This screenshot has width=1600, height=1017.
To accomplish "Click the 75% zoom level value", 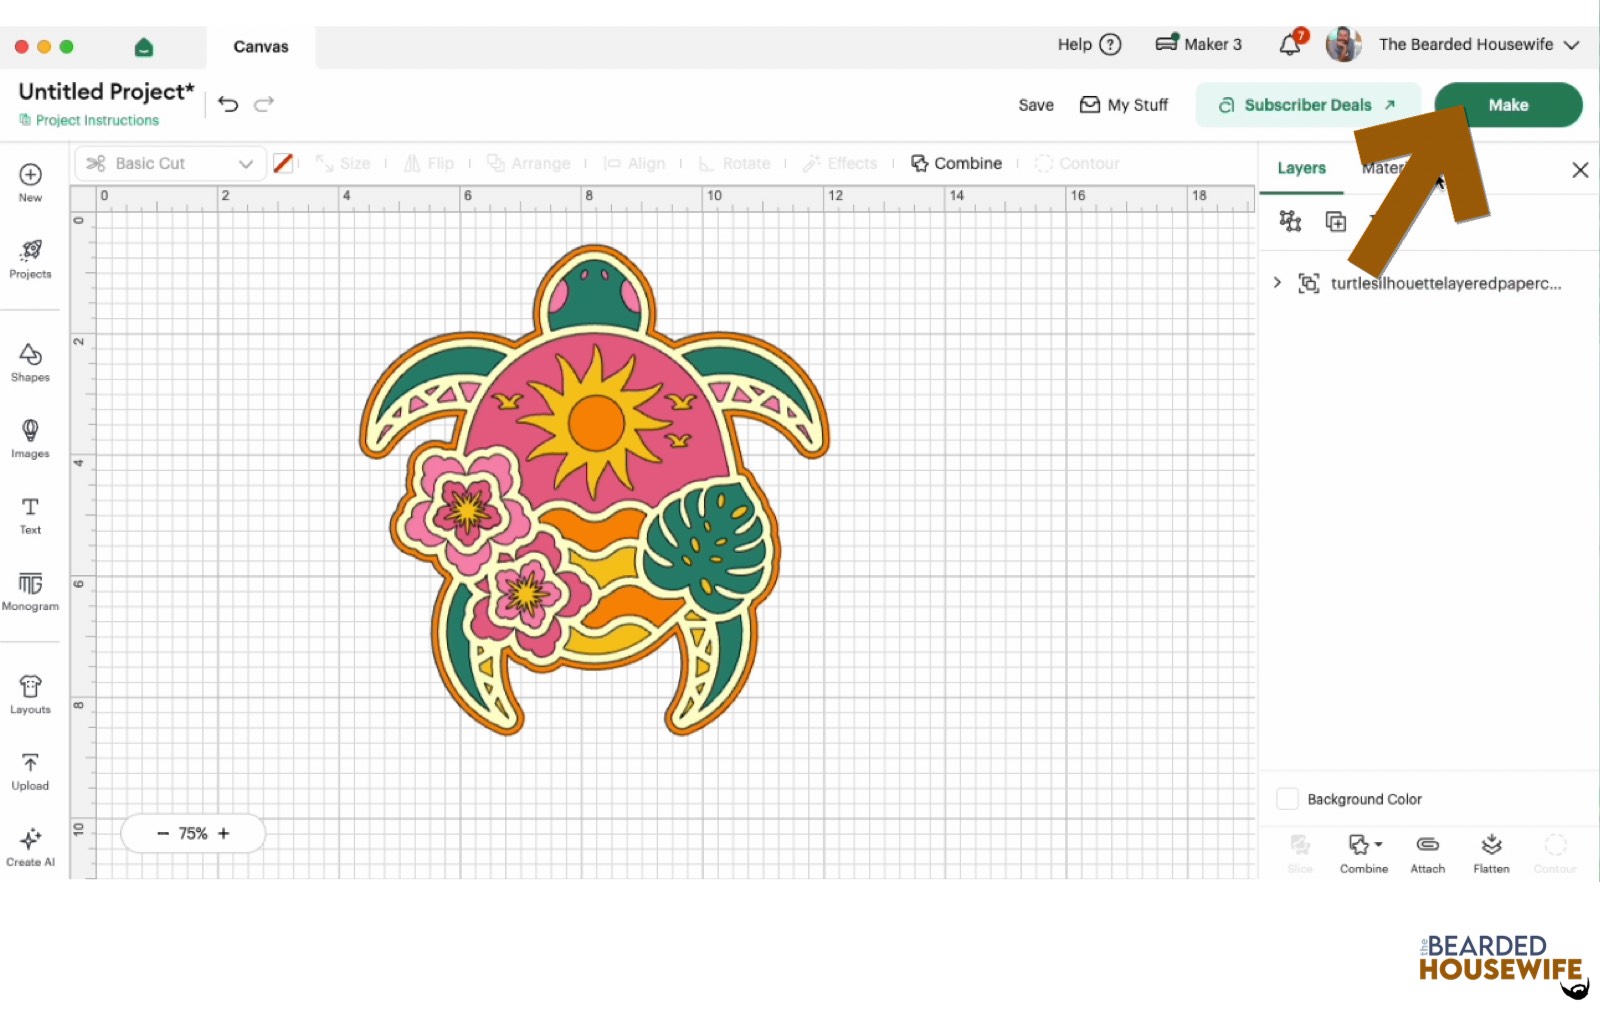I will pyautogui.click(x=193, y=833).
